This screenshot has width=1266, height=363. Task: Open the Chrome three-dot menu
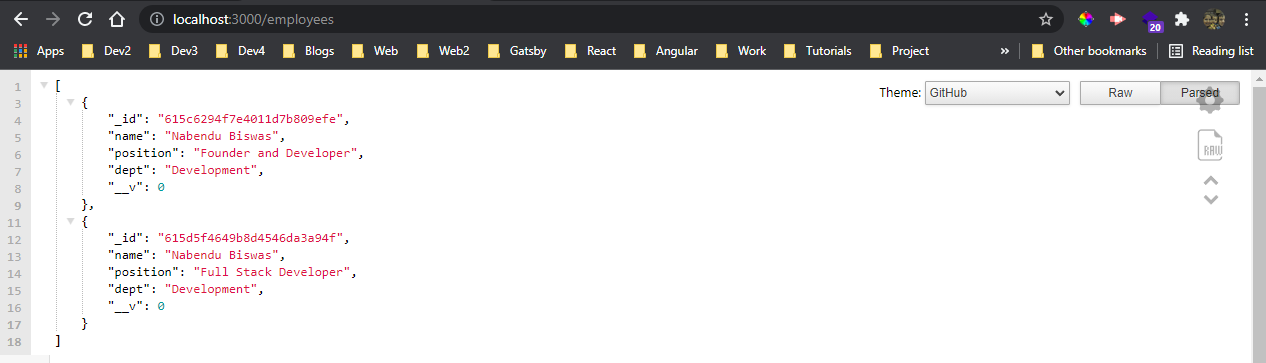1246,19
